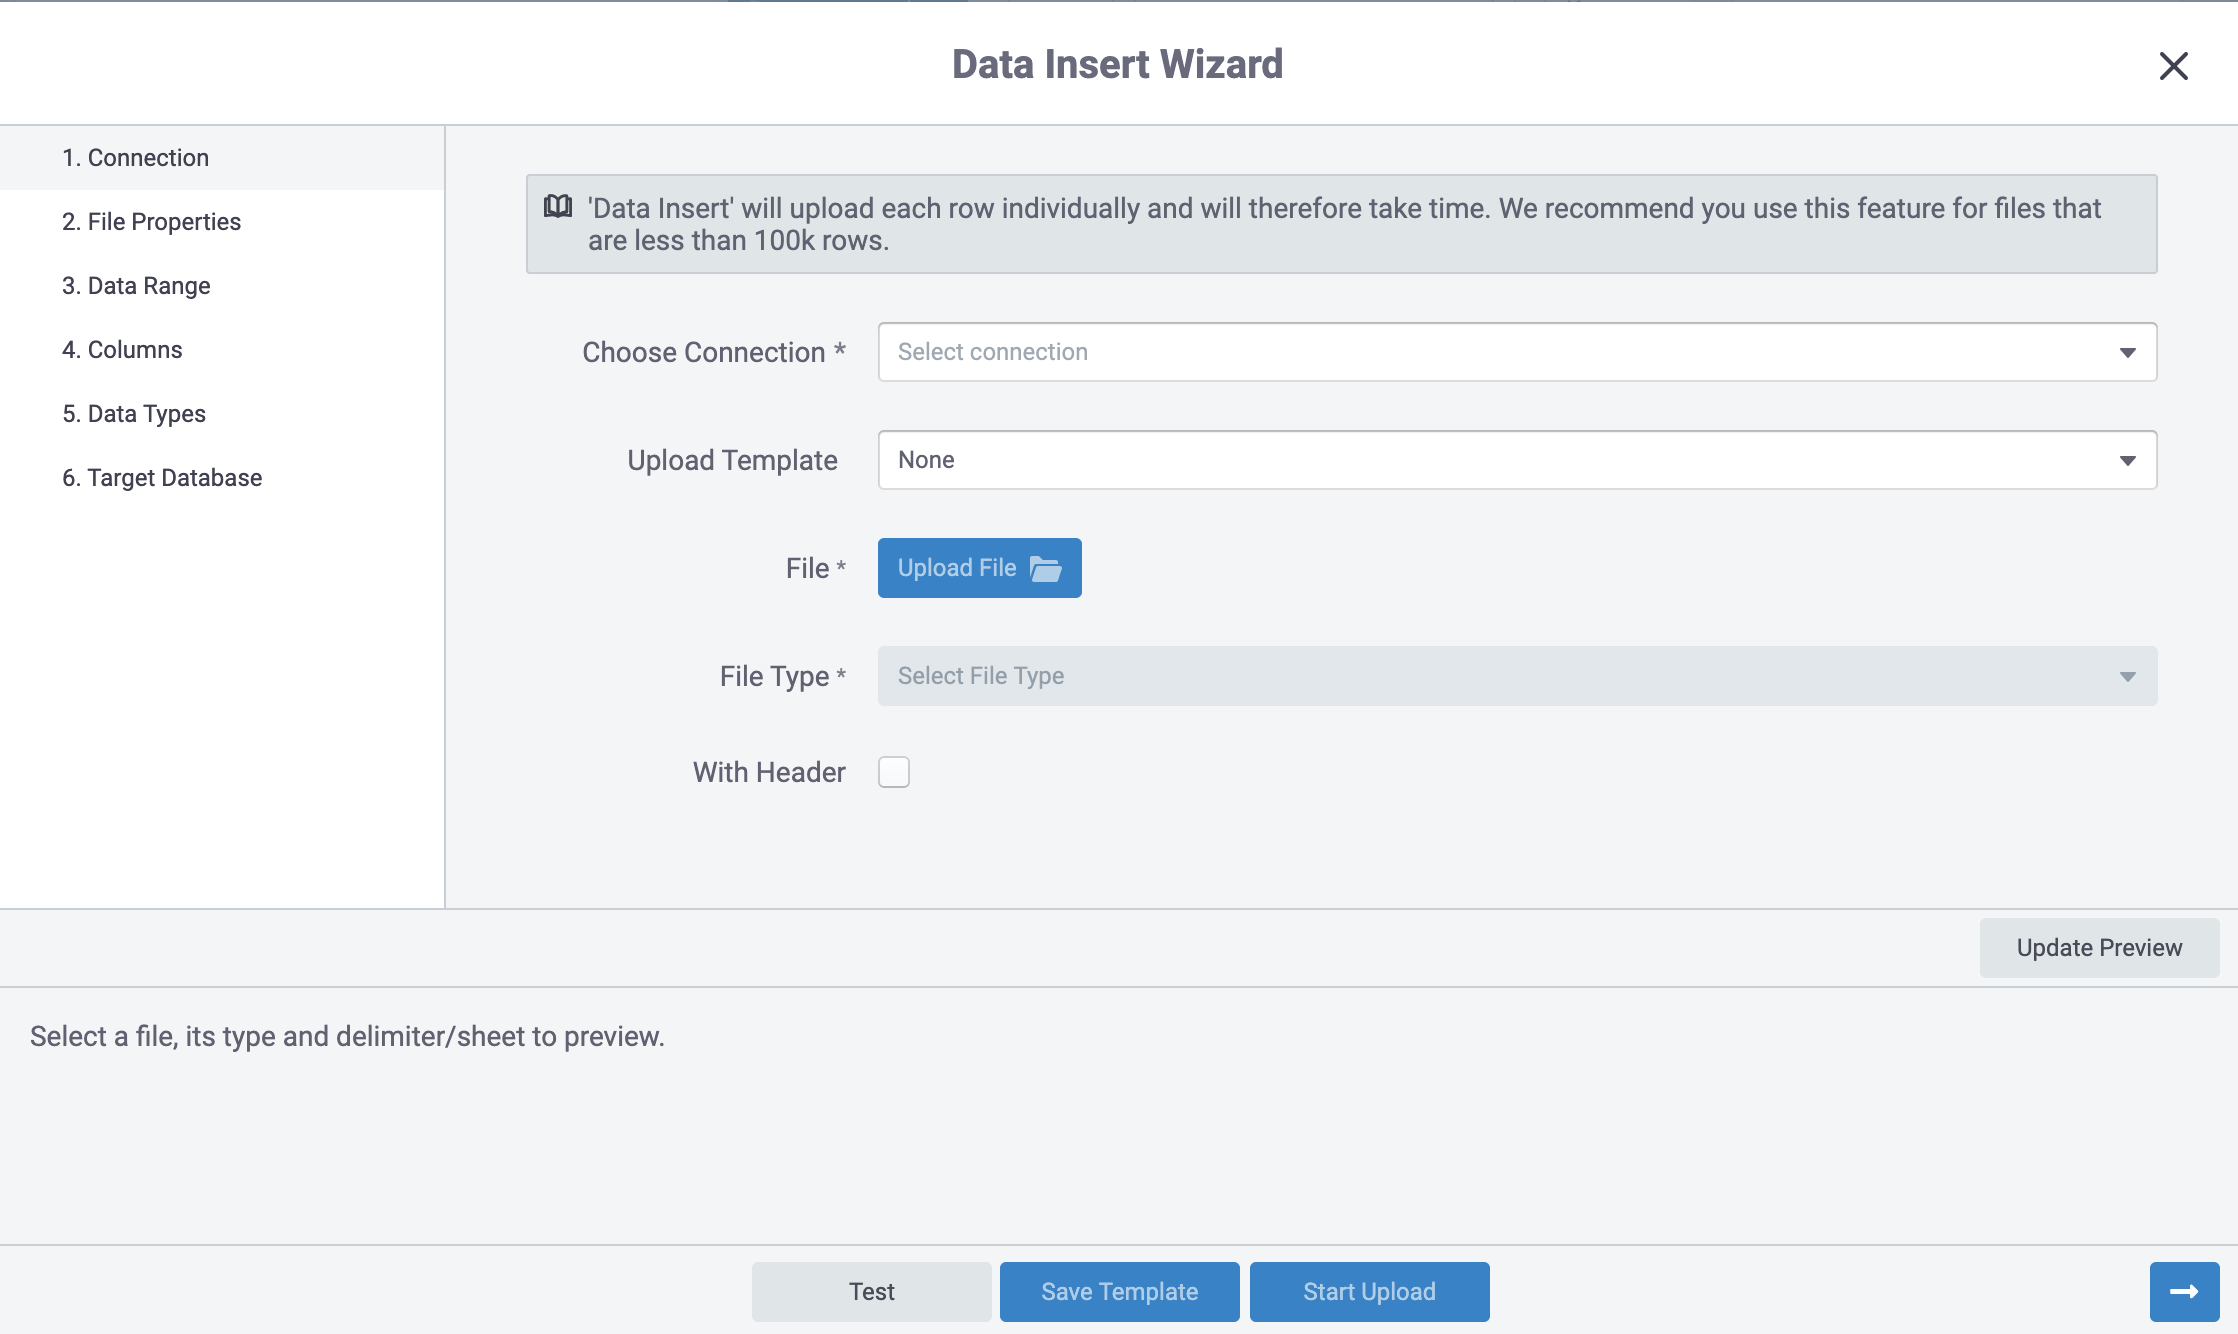Switch to 3. Data Range step
2238x1334 pixels.
222,286
